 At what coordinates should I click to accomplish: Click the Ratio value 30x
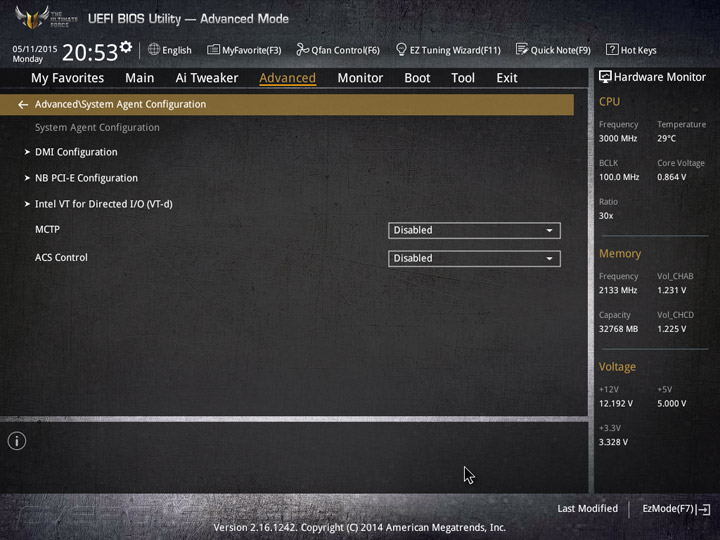[606, 215]
